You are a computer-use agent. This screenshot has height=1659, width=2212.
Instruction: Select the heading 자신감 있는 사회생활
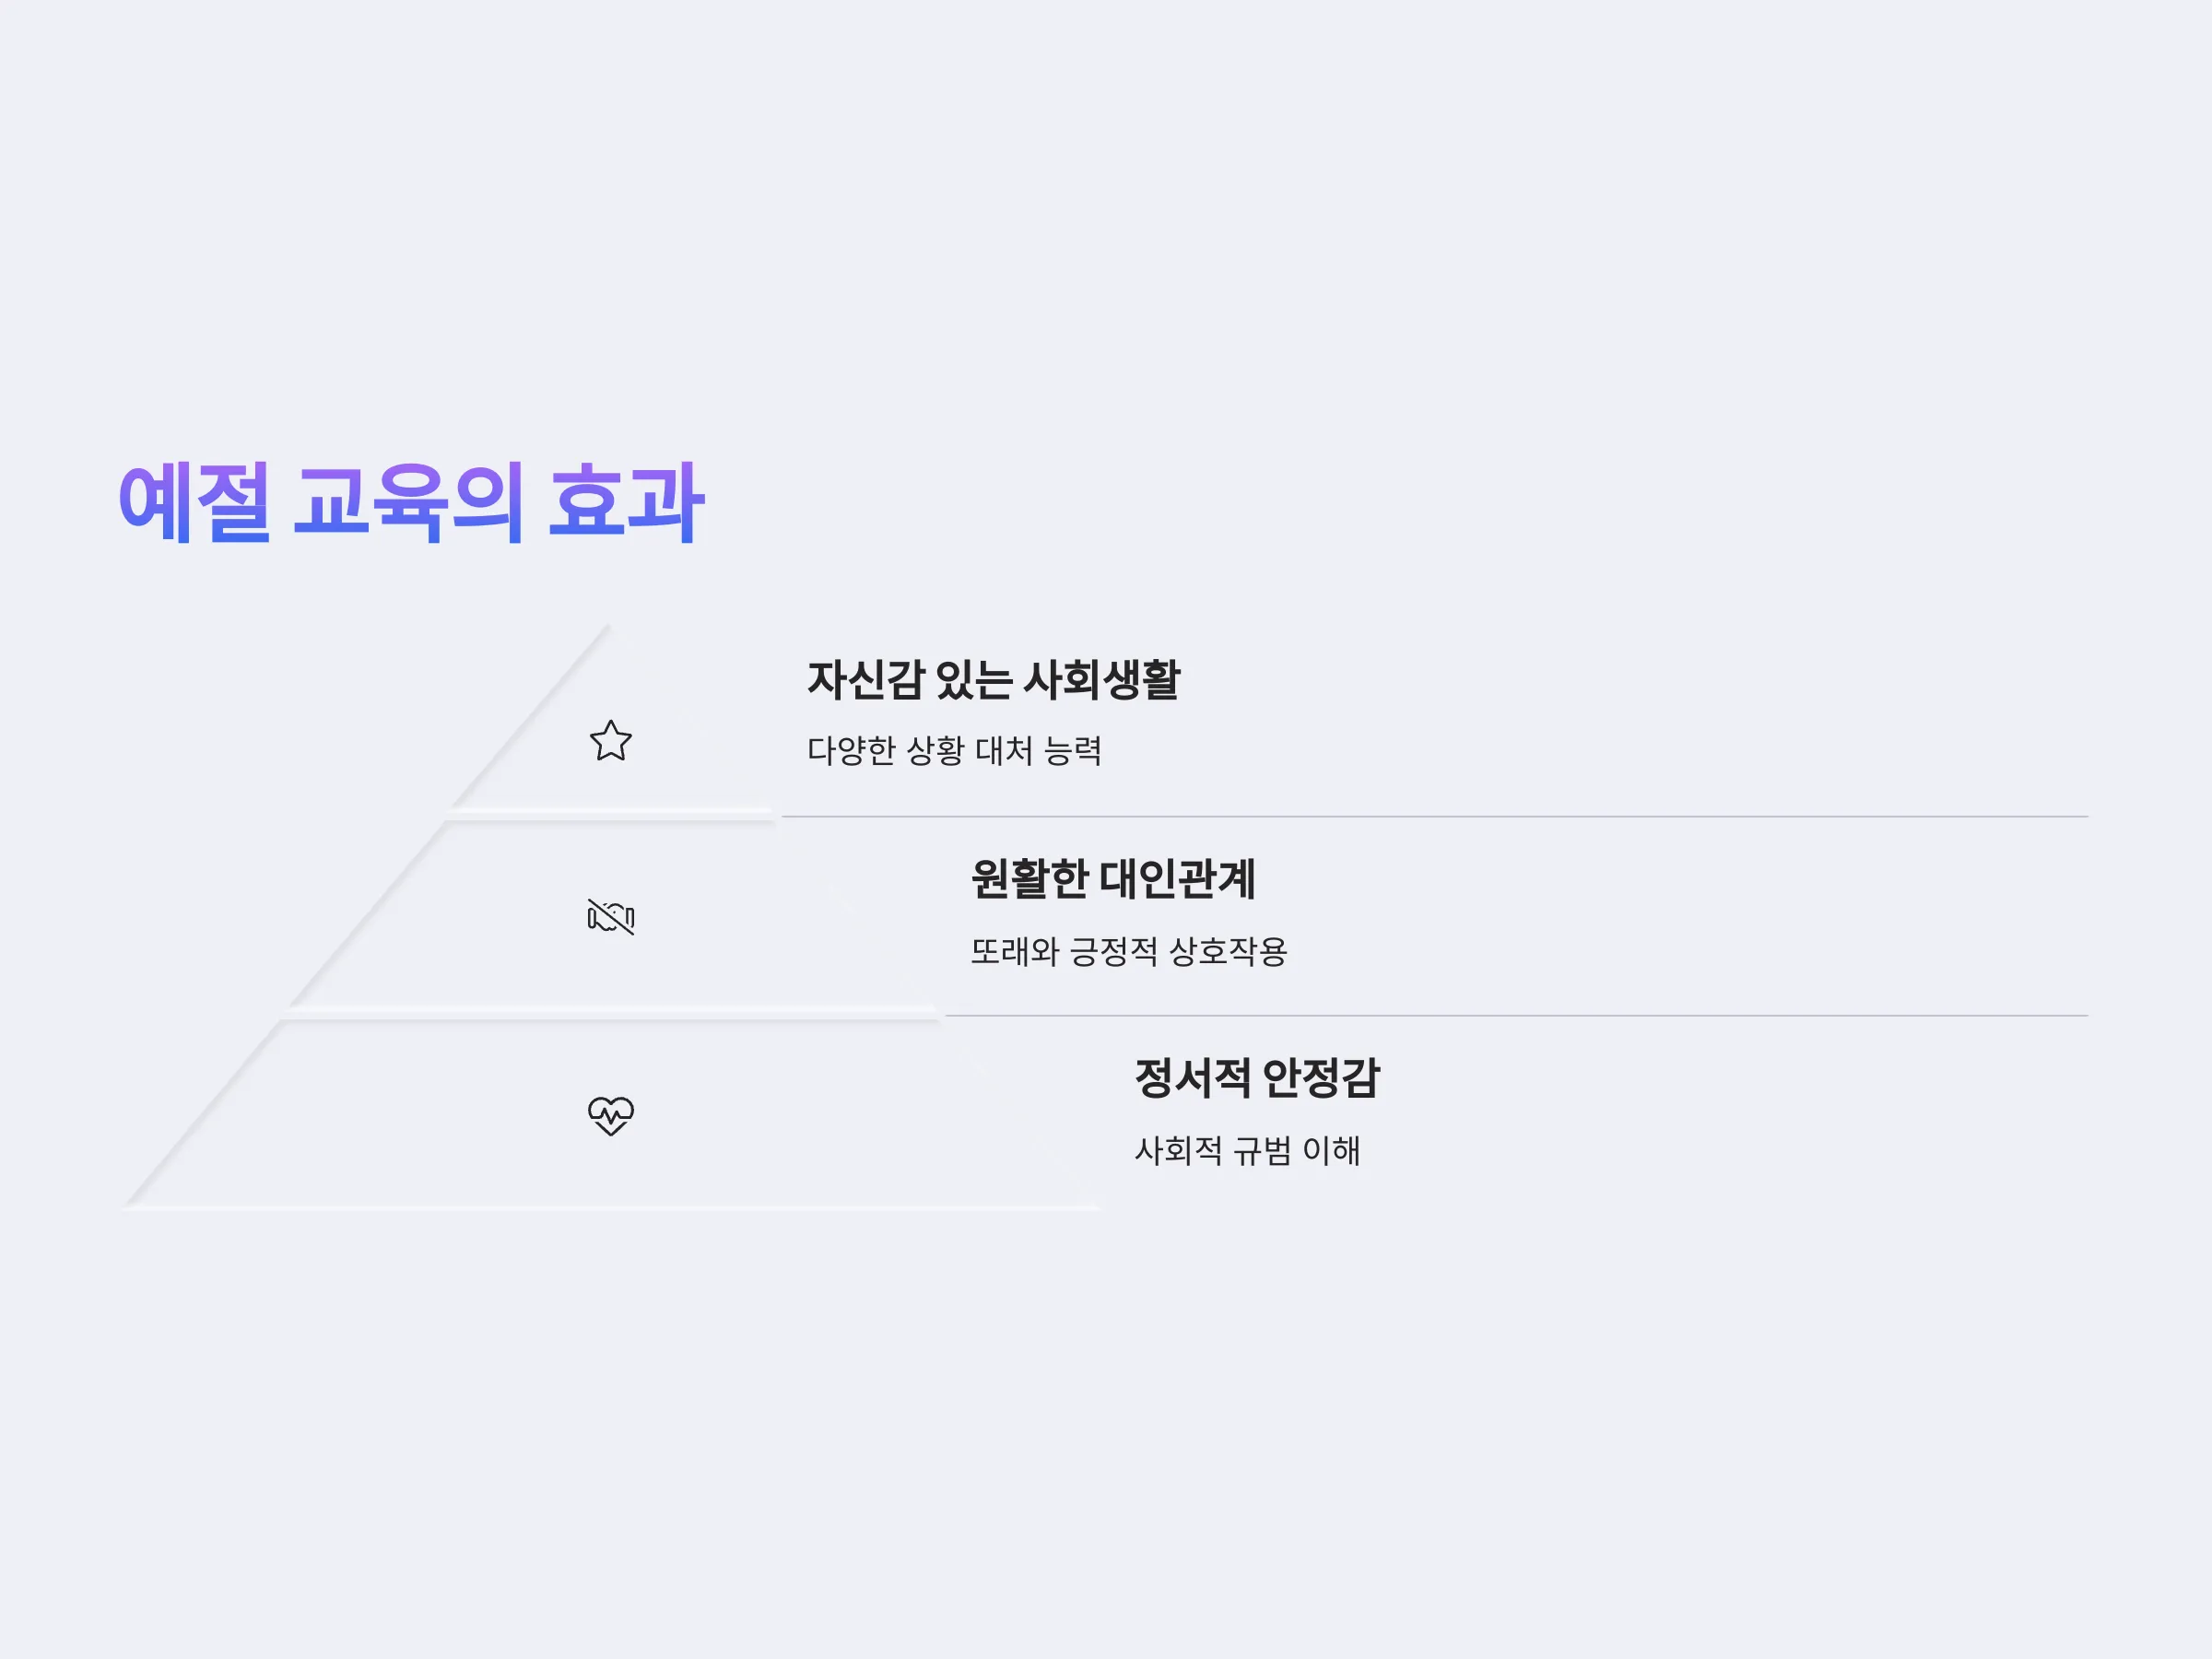coord(993,680)
